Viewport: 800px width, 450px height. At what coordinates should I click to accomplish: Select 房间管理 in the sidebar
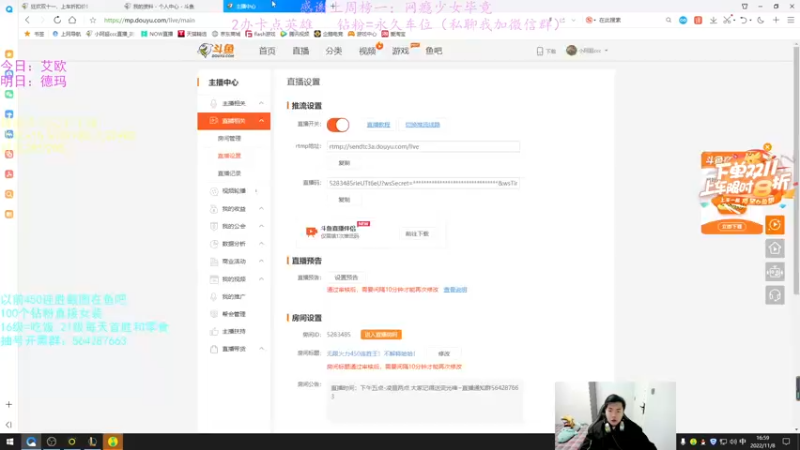229,138
